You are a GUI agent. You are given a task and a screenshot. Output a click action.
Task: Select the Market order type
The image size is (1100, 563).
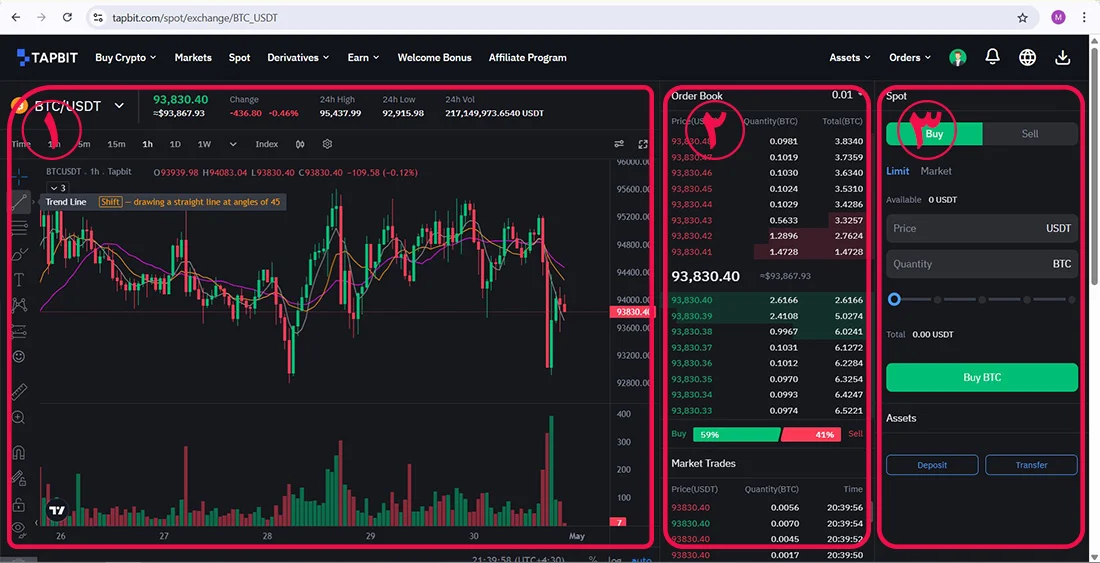click(x=936, y=171)
